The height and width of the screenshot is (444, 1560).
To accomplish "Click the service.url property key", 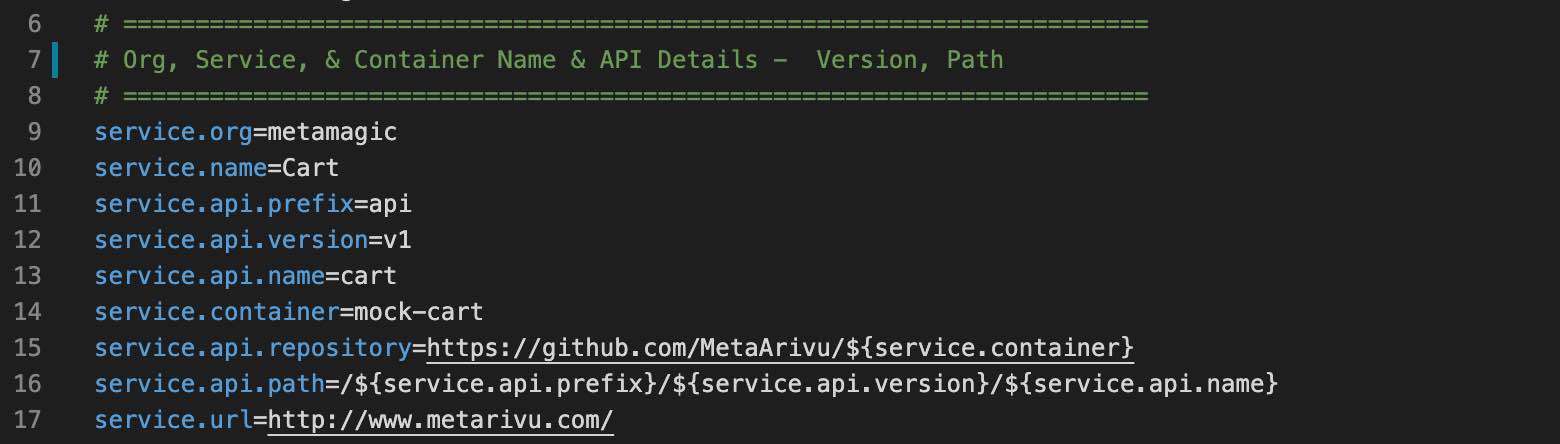I will tap(174, 420).
